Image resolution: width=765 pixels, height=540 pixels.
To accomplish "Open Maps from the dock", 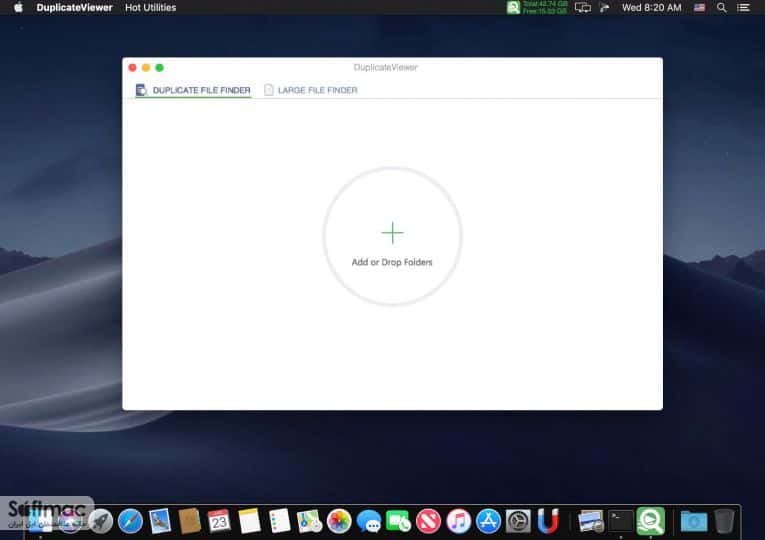I will (309, 521).
